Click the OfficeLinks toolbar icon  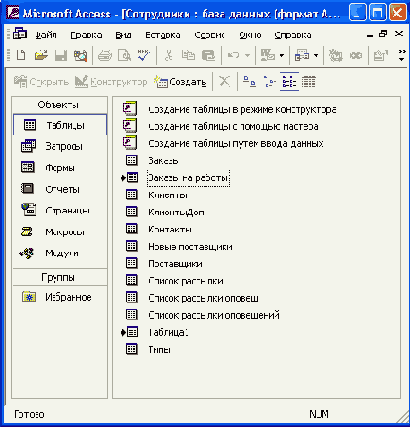tap(268, 55)
